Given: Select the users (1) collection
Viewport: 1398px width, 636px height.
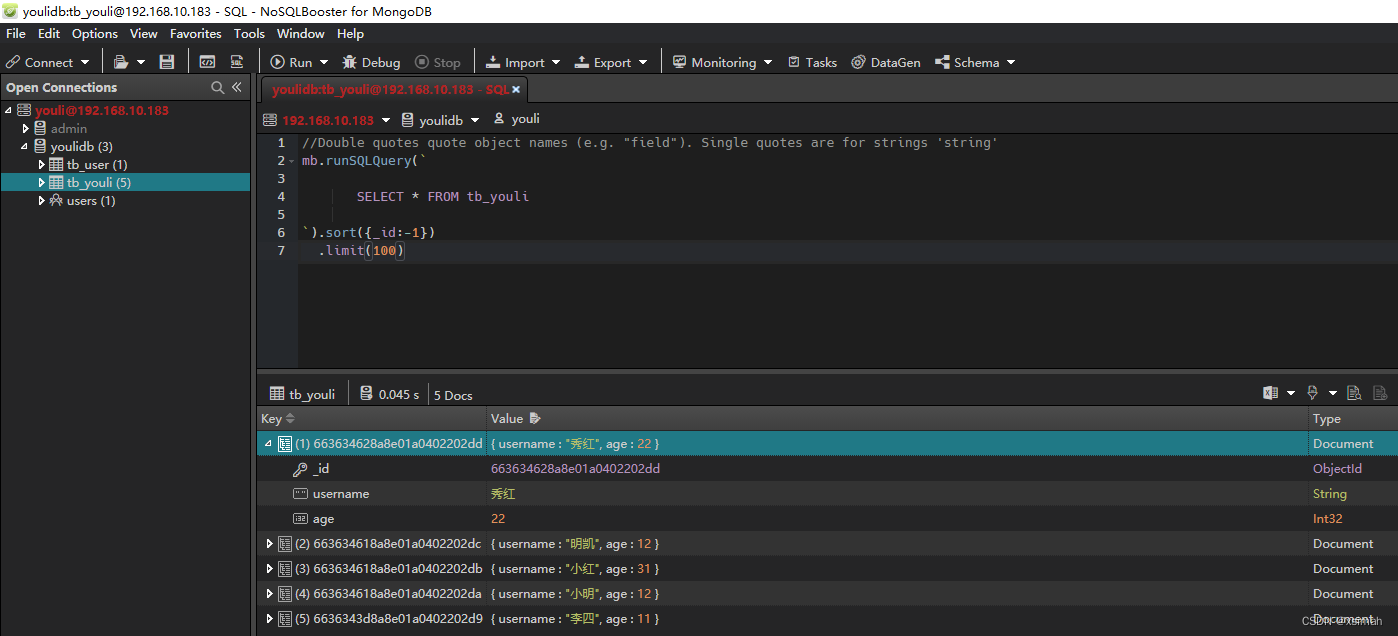Looking at the screenshot, I should tap(91, 200).
